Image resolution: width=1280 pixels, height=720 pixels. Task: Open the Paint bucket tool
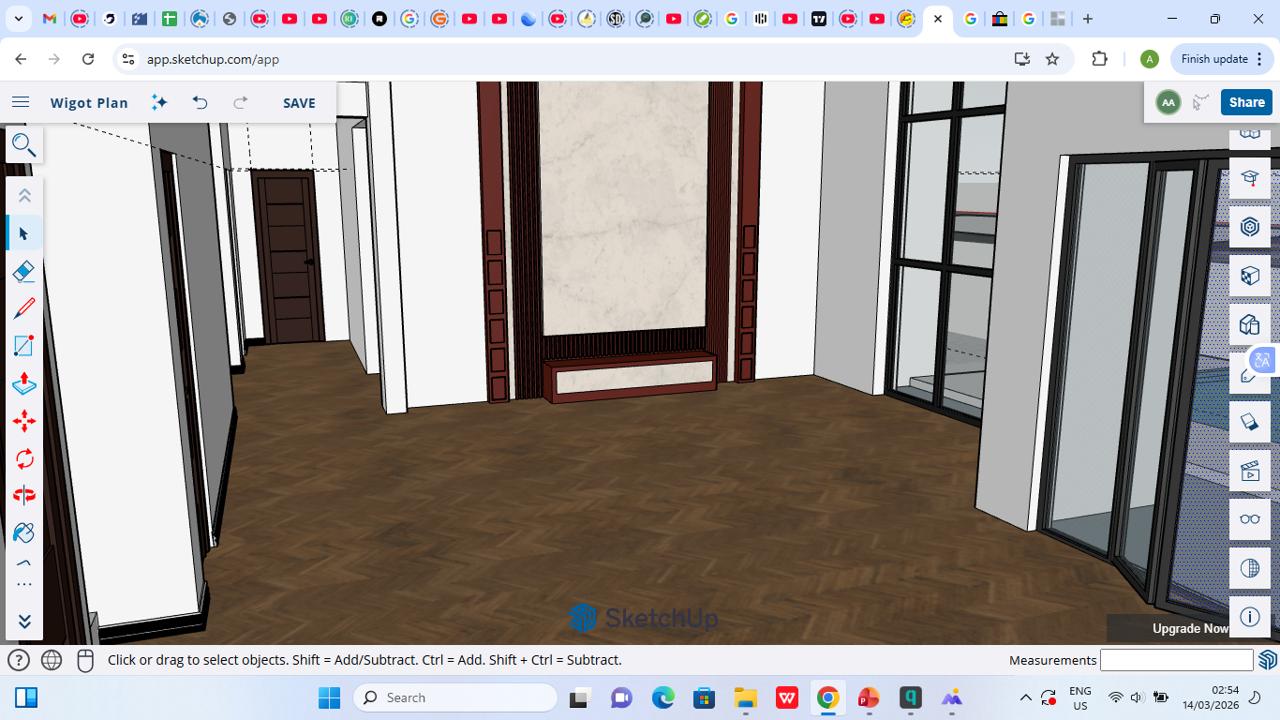[24, 533]
